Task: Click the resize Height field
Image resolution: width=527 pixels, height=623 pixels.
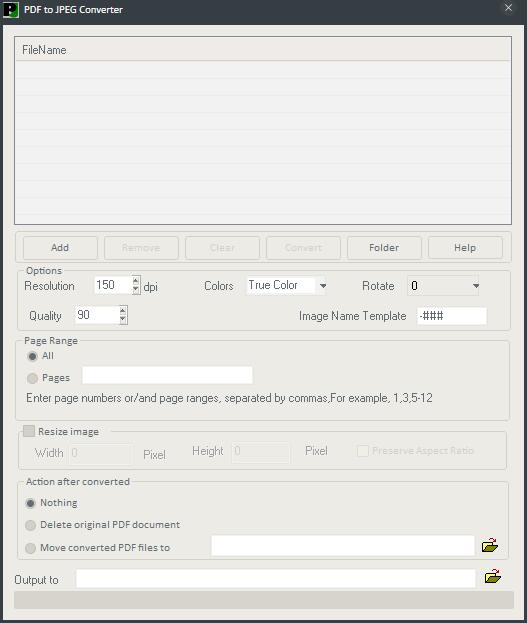Action: (x=261, y=452)
